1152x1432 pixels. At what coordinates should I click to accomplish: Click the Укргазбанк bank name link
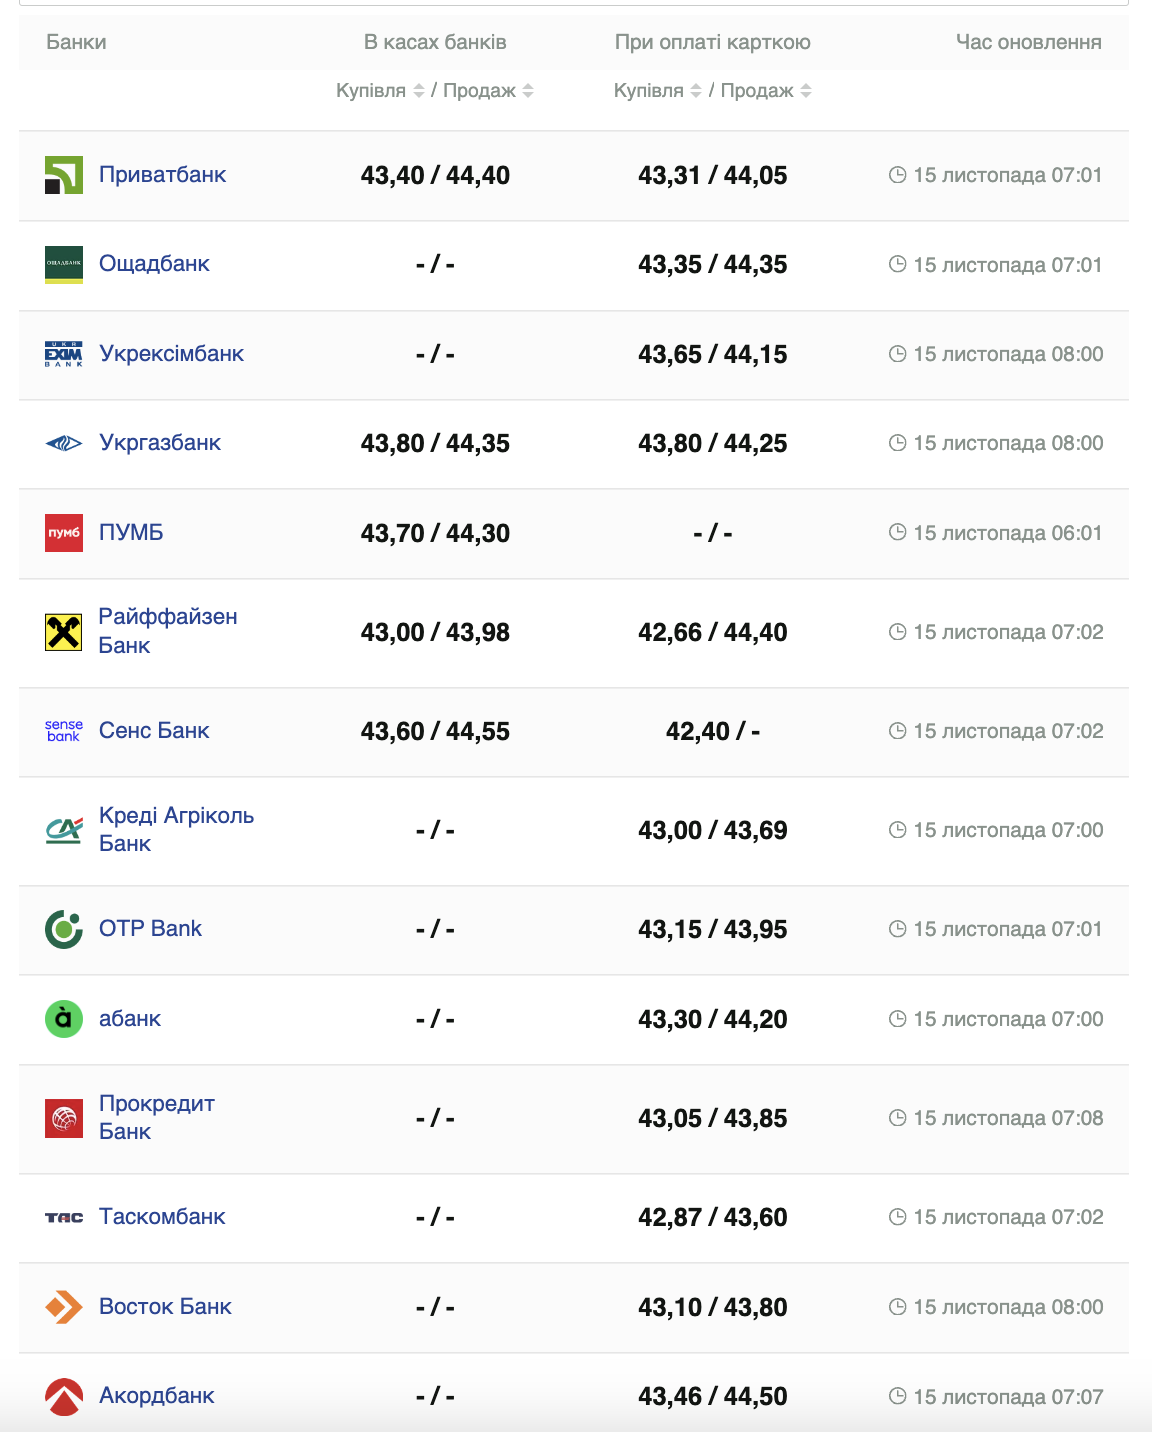(x=160, y=443)
